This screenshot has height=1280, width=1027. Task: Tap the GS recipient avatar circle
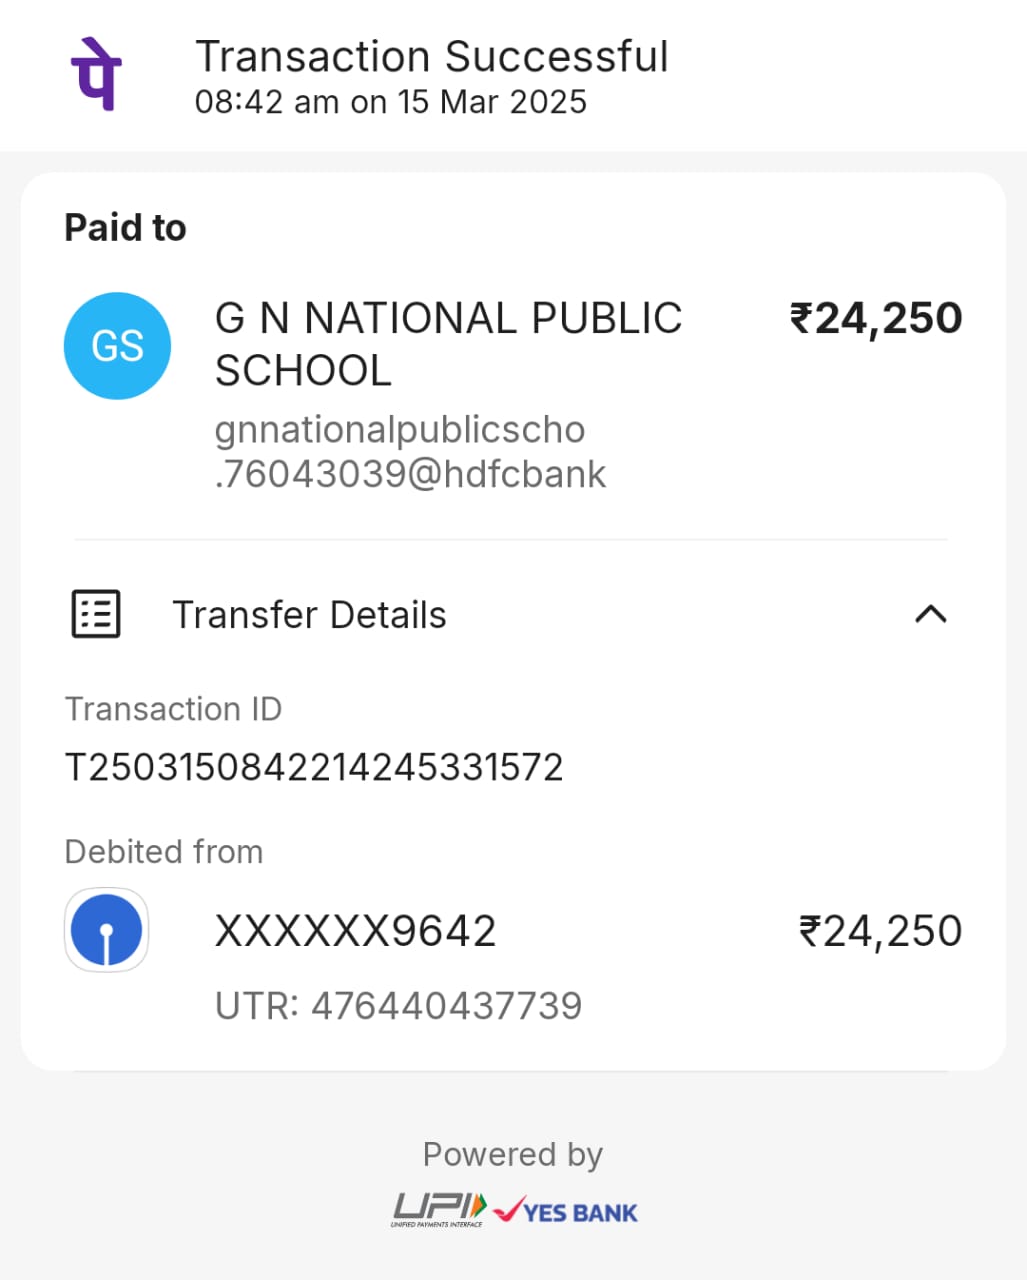pos(117,346)
